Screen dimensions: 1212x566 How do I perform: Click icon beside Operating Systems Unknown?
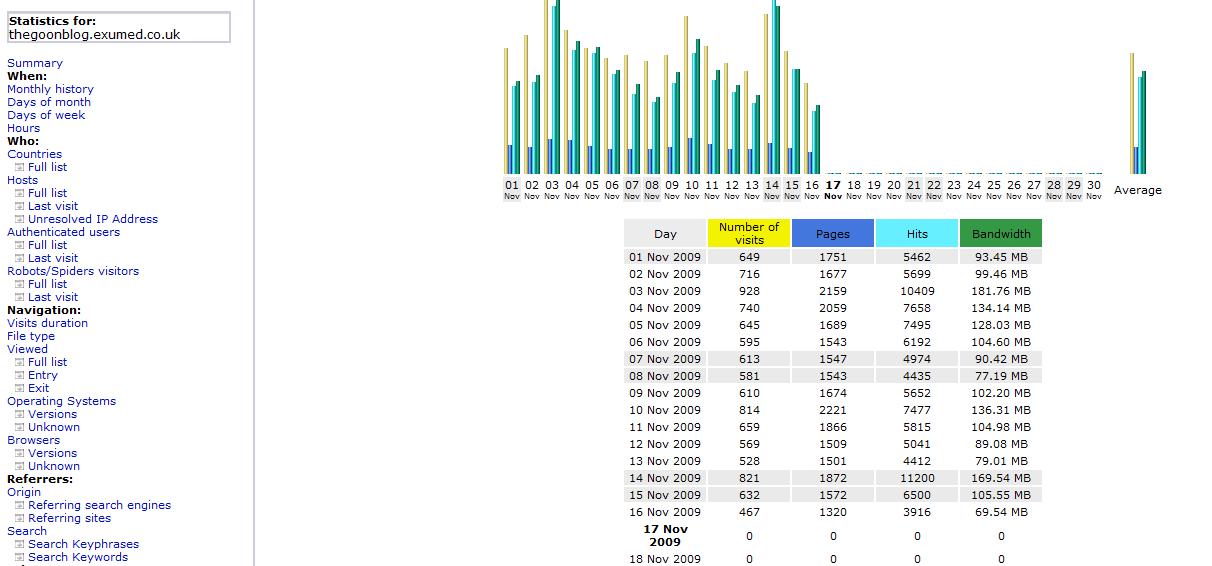pos(19,427)
